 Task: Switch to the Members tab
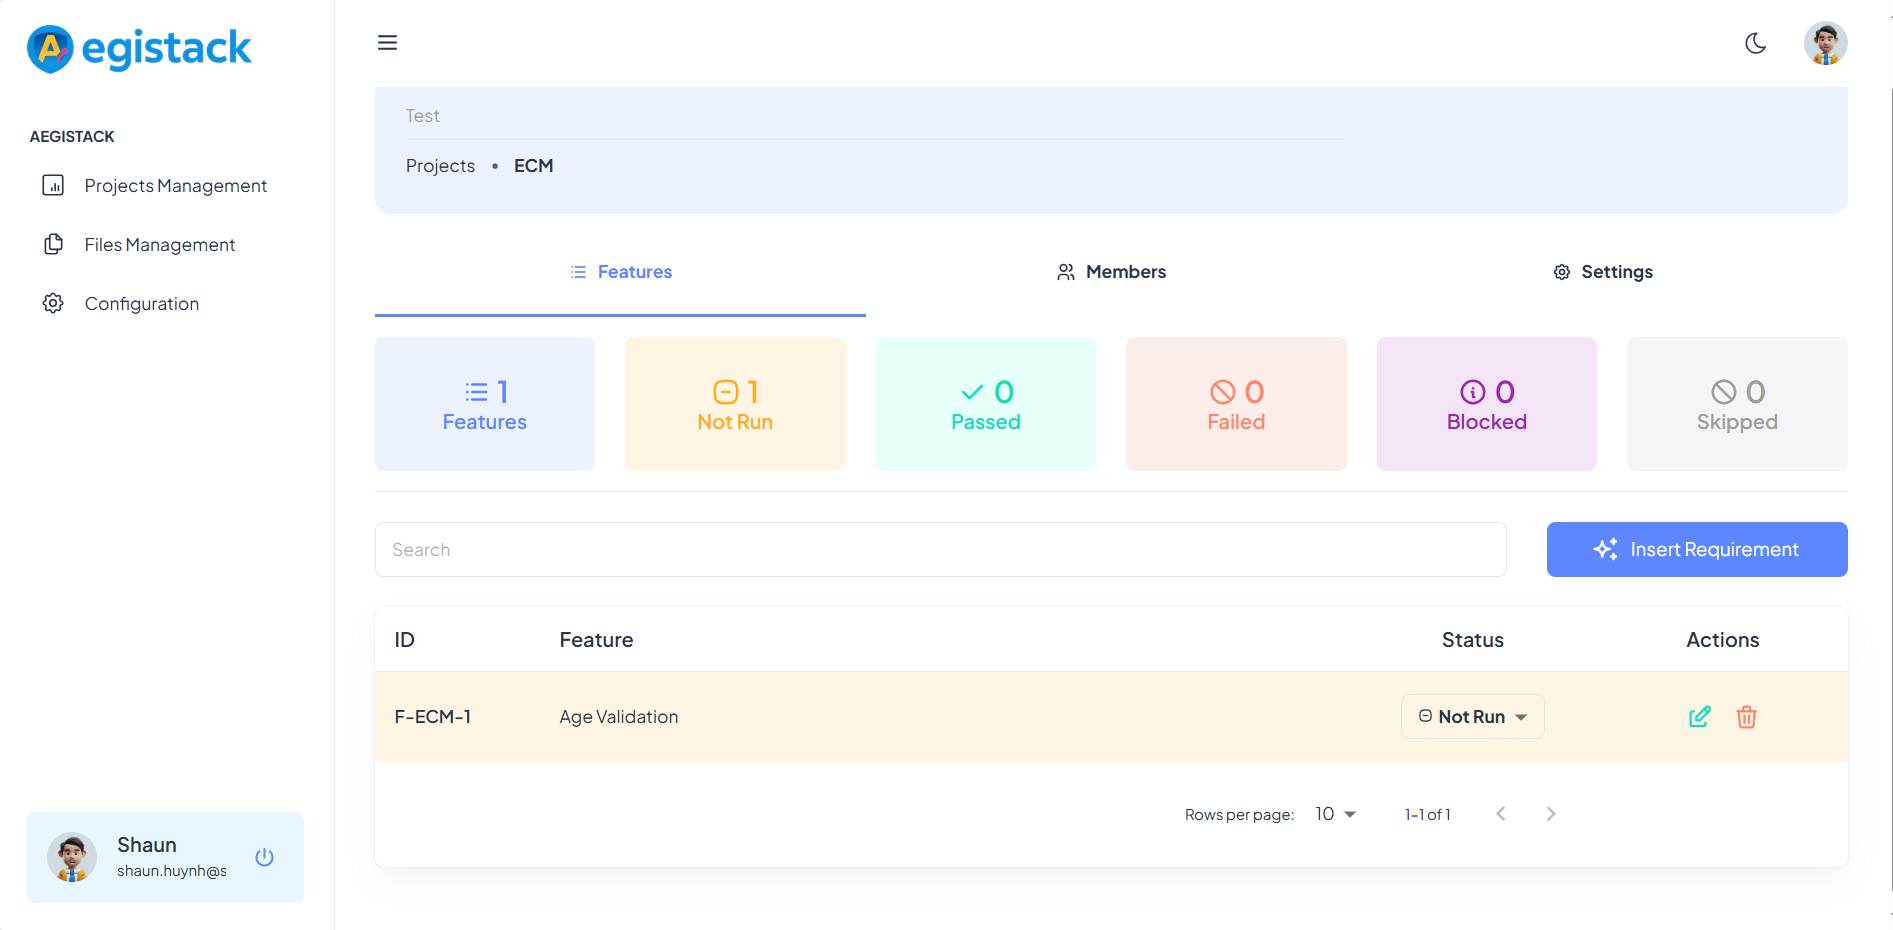[1110, 271]
